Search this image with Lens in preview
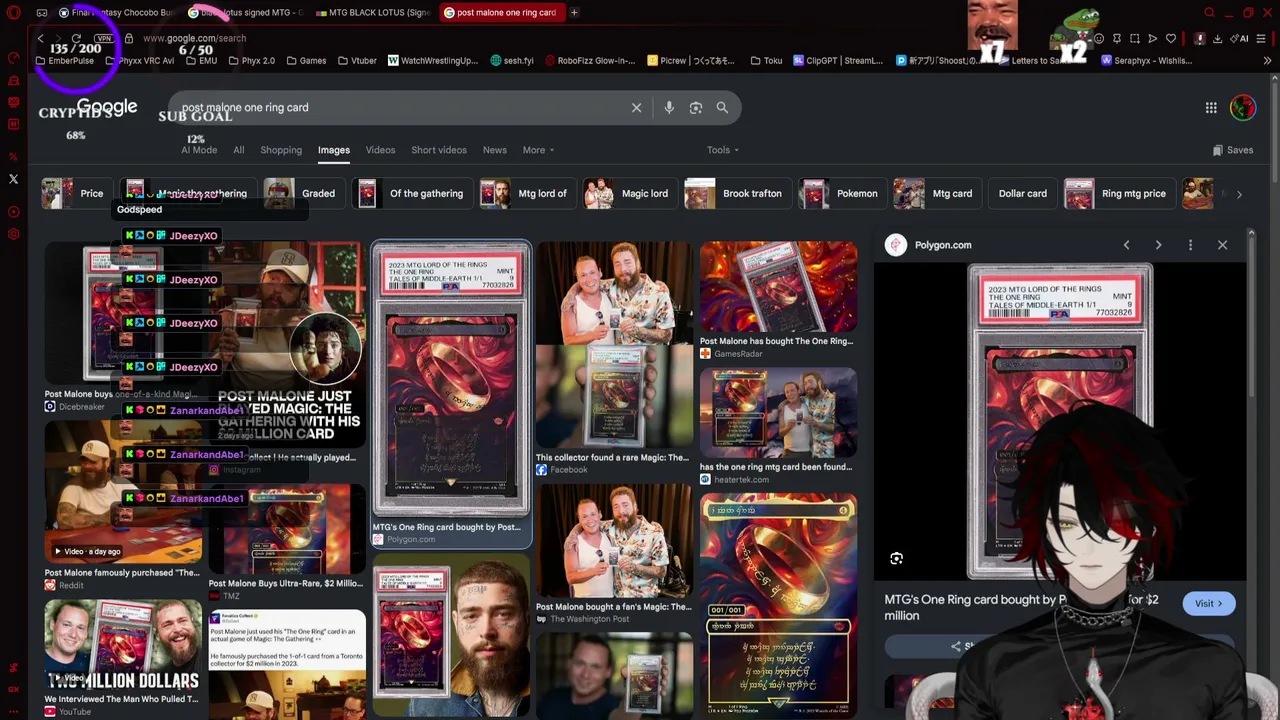 tap(896, 559)
